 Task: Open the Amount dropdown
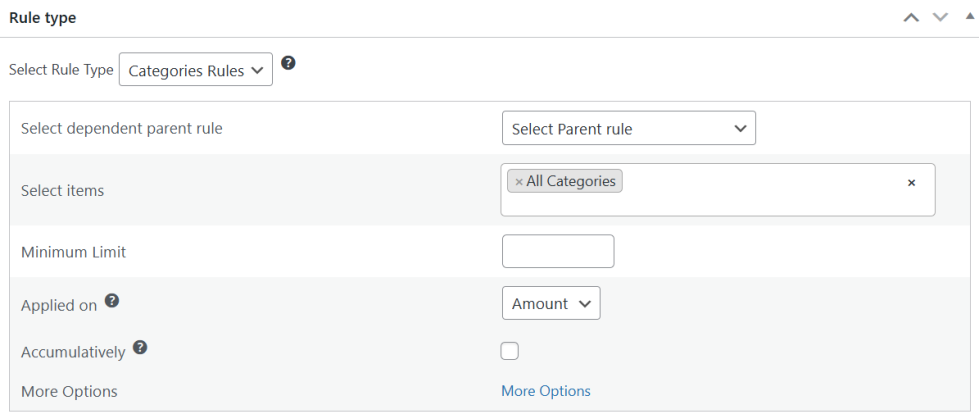coord(550,303)
